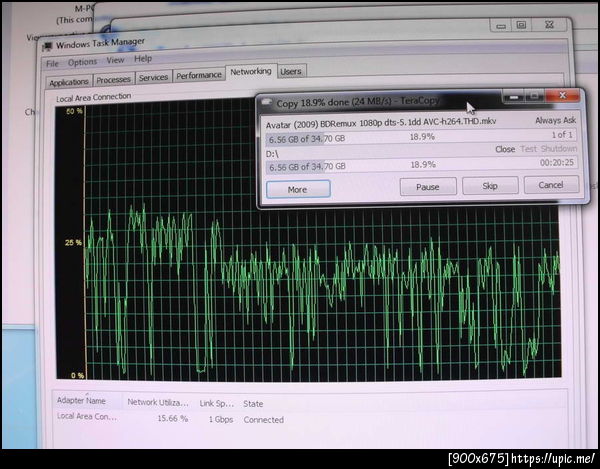
Task: Sort by the Network Utilization column header
Action: point(158,402)
